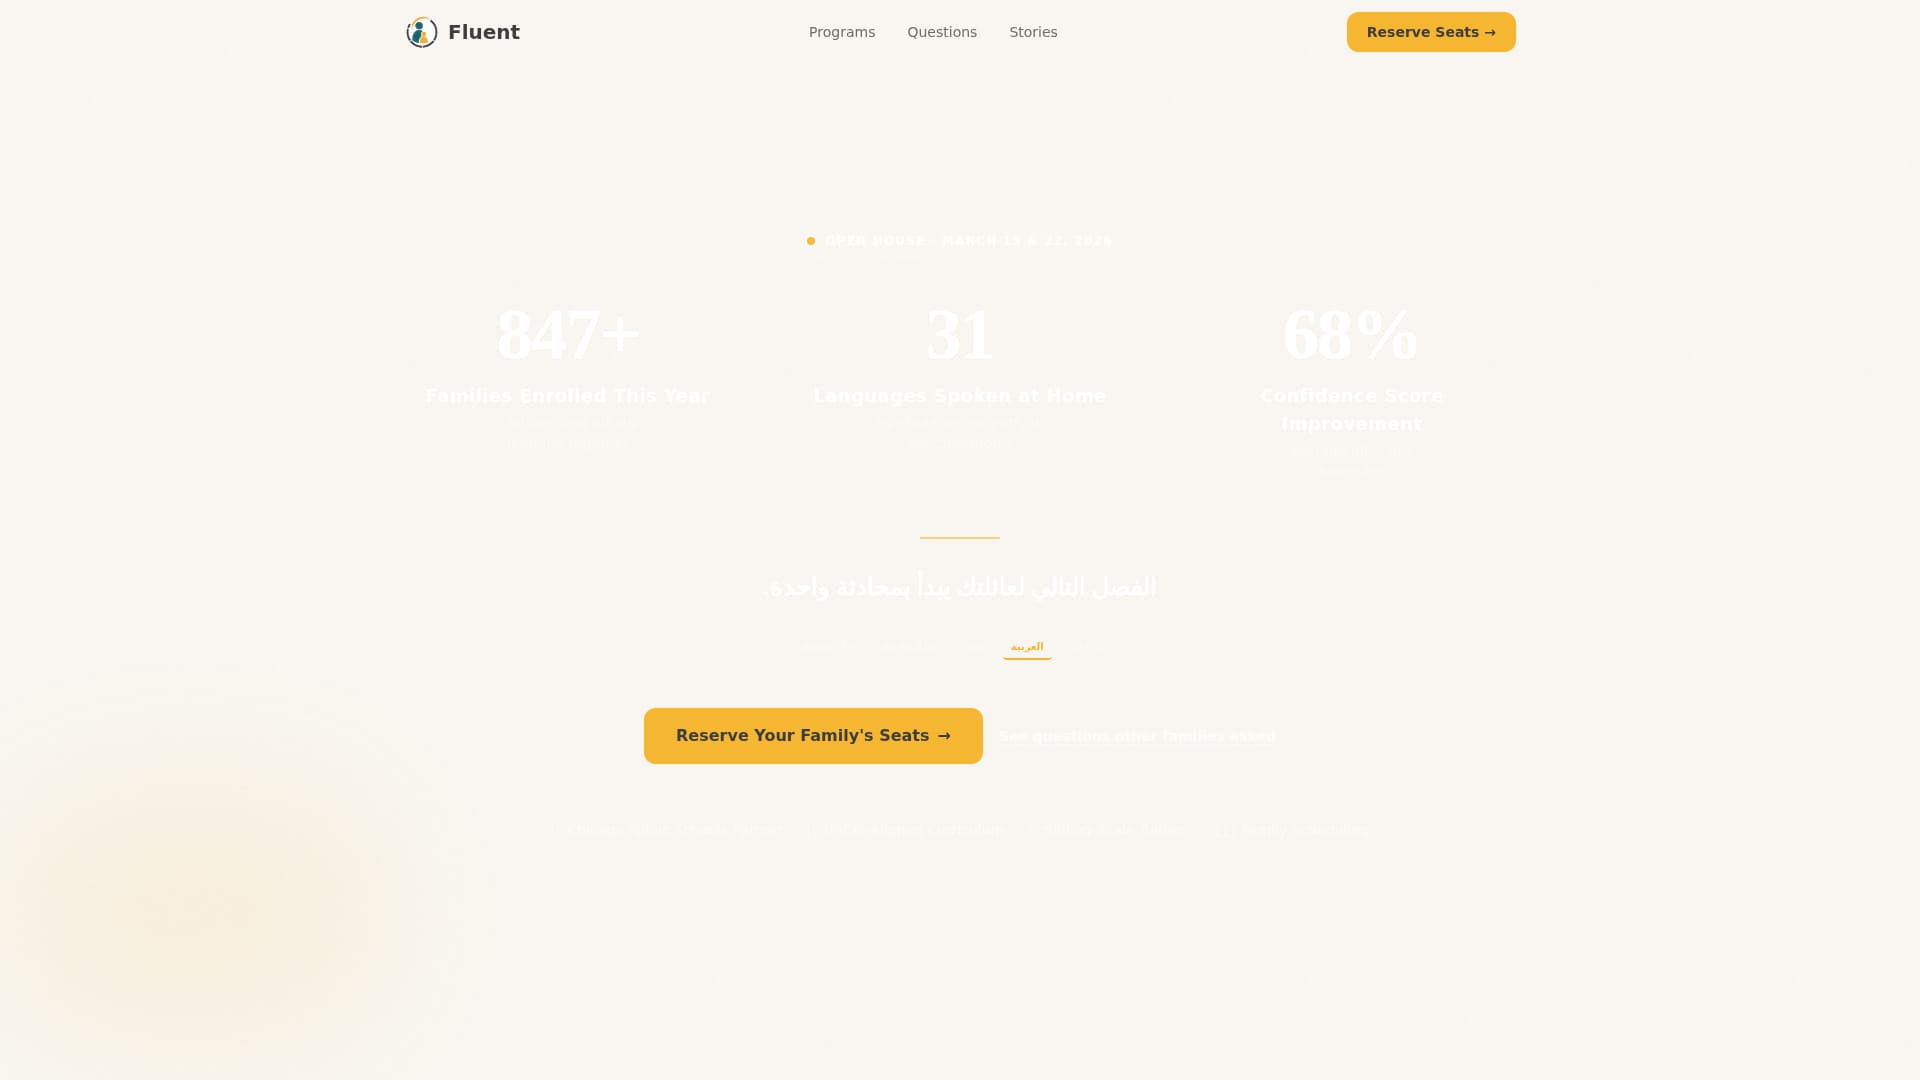The width and height of the screenshot is (1920, 1080).
Task: Click the yellow dot in the Open House badge
Action: (812, 240)
